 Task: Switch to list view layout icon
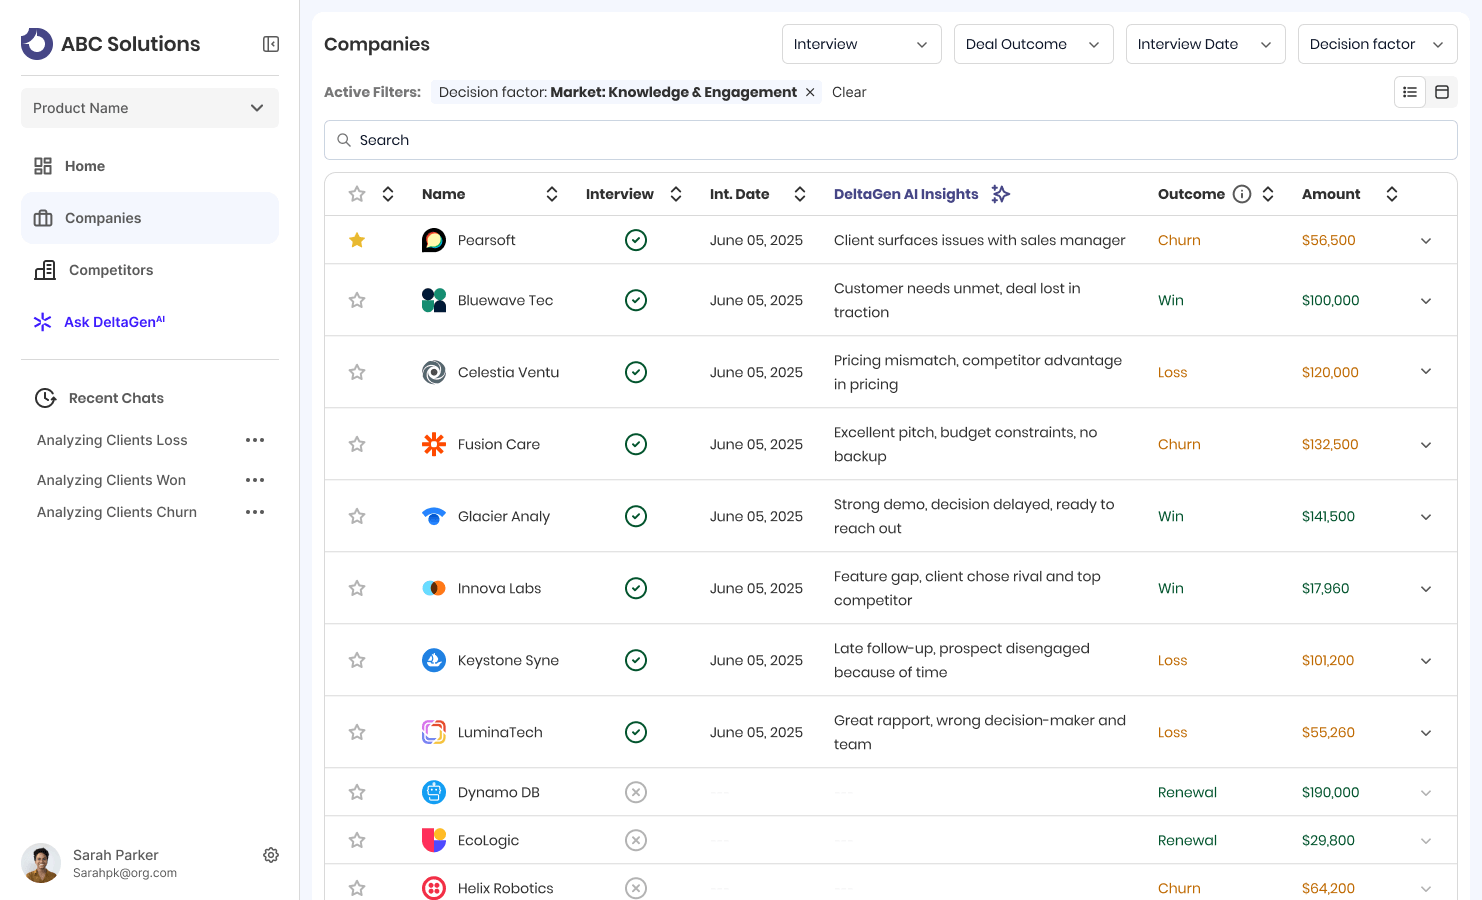(1410, 92)
